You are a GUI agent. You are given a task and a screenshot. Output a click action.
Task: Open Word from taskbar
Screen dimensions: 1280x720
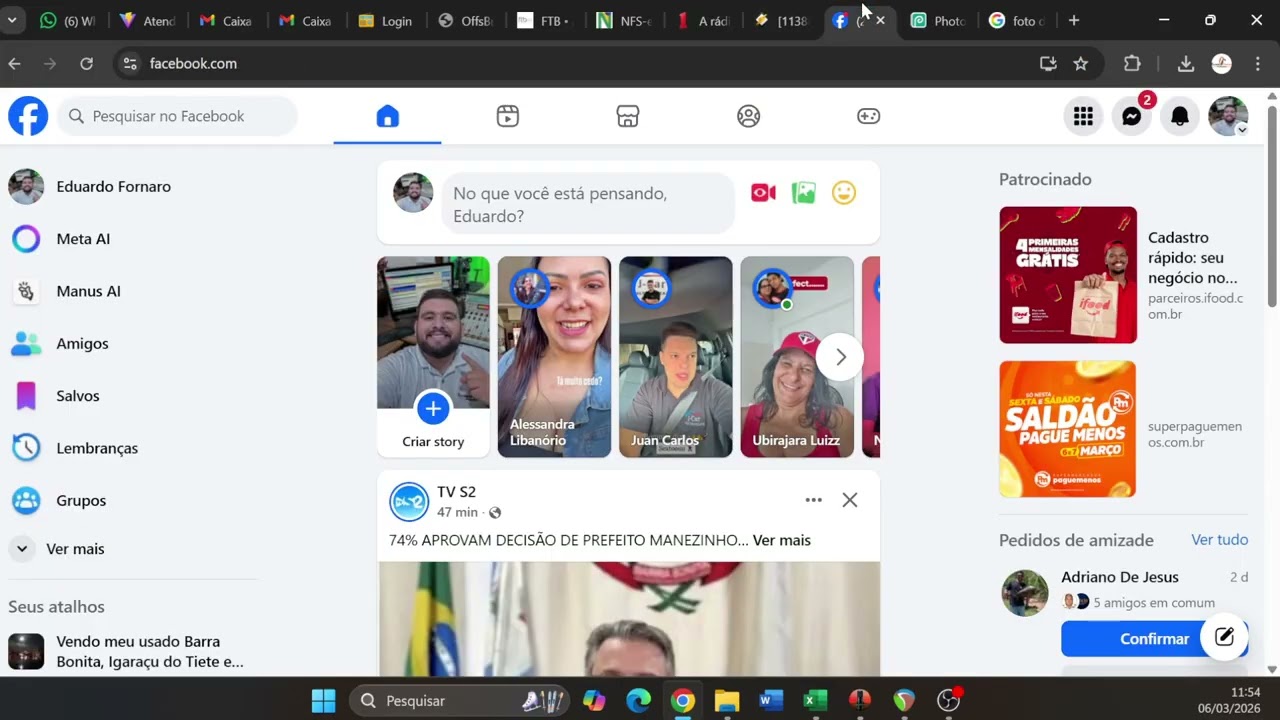point(771,701)
